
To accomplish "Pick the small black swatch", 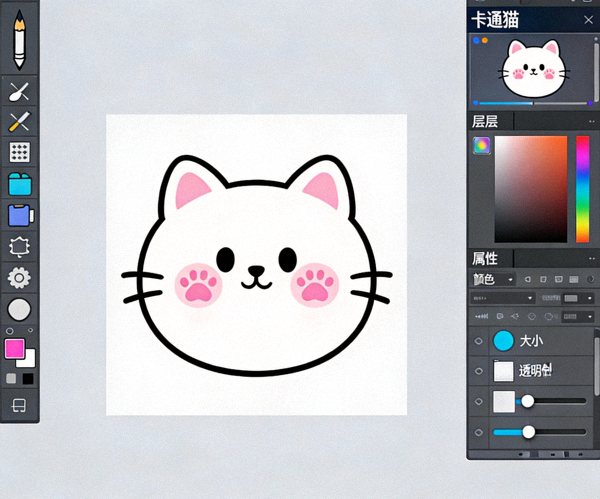I will (28, 379).
